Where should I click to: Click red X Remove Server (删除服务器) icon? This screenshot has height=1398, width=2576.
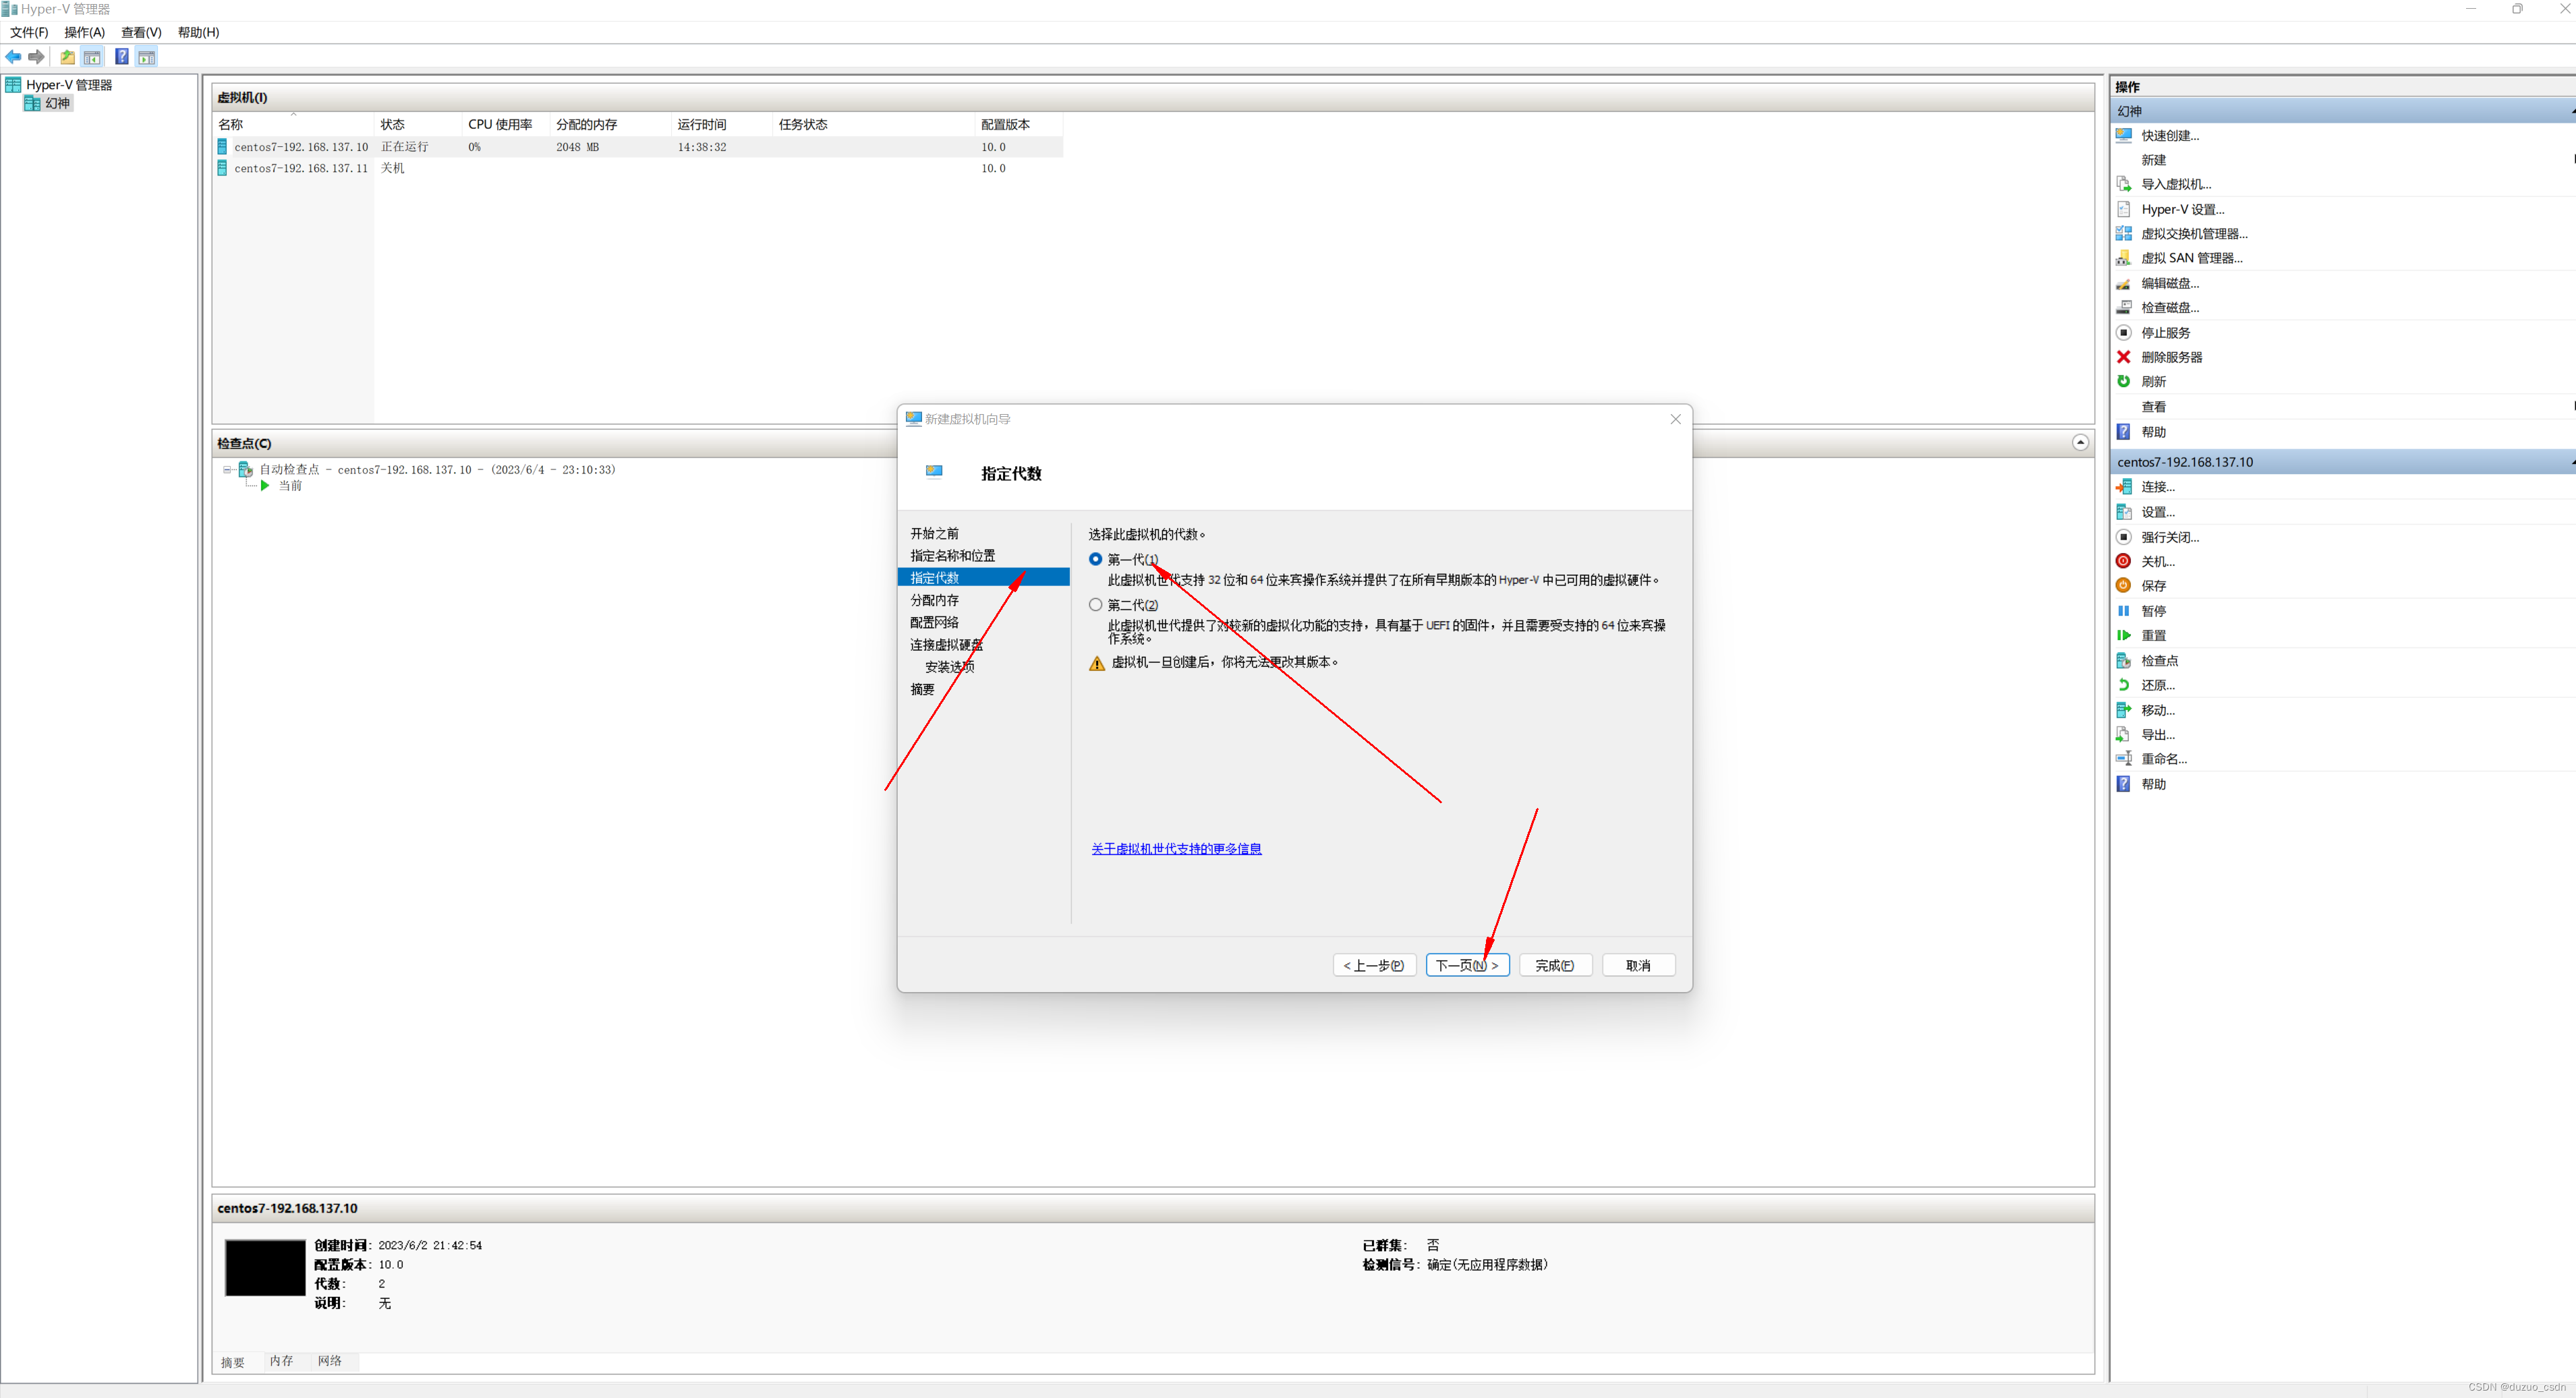click(2124, 357)
